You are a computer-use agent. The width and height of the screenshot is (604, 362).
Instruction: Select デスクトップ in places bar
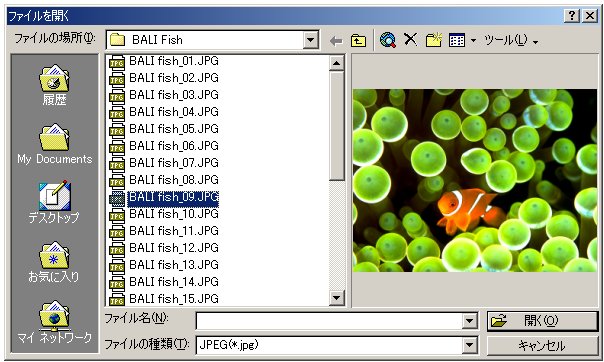click(x=54, y=203)
